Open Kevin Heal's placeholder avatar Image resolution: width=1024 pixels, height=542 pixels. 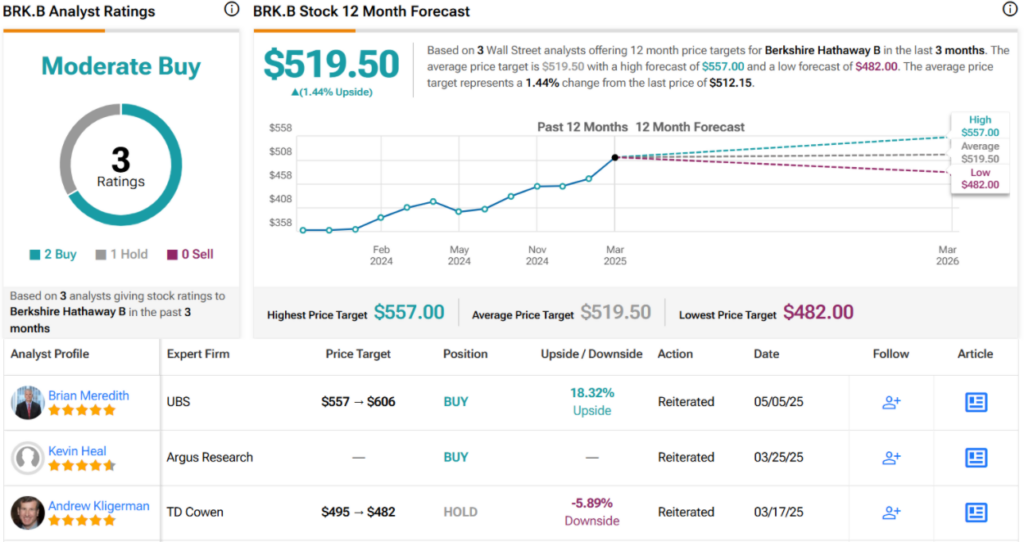(x=27, y=458)
